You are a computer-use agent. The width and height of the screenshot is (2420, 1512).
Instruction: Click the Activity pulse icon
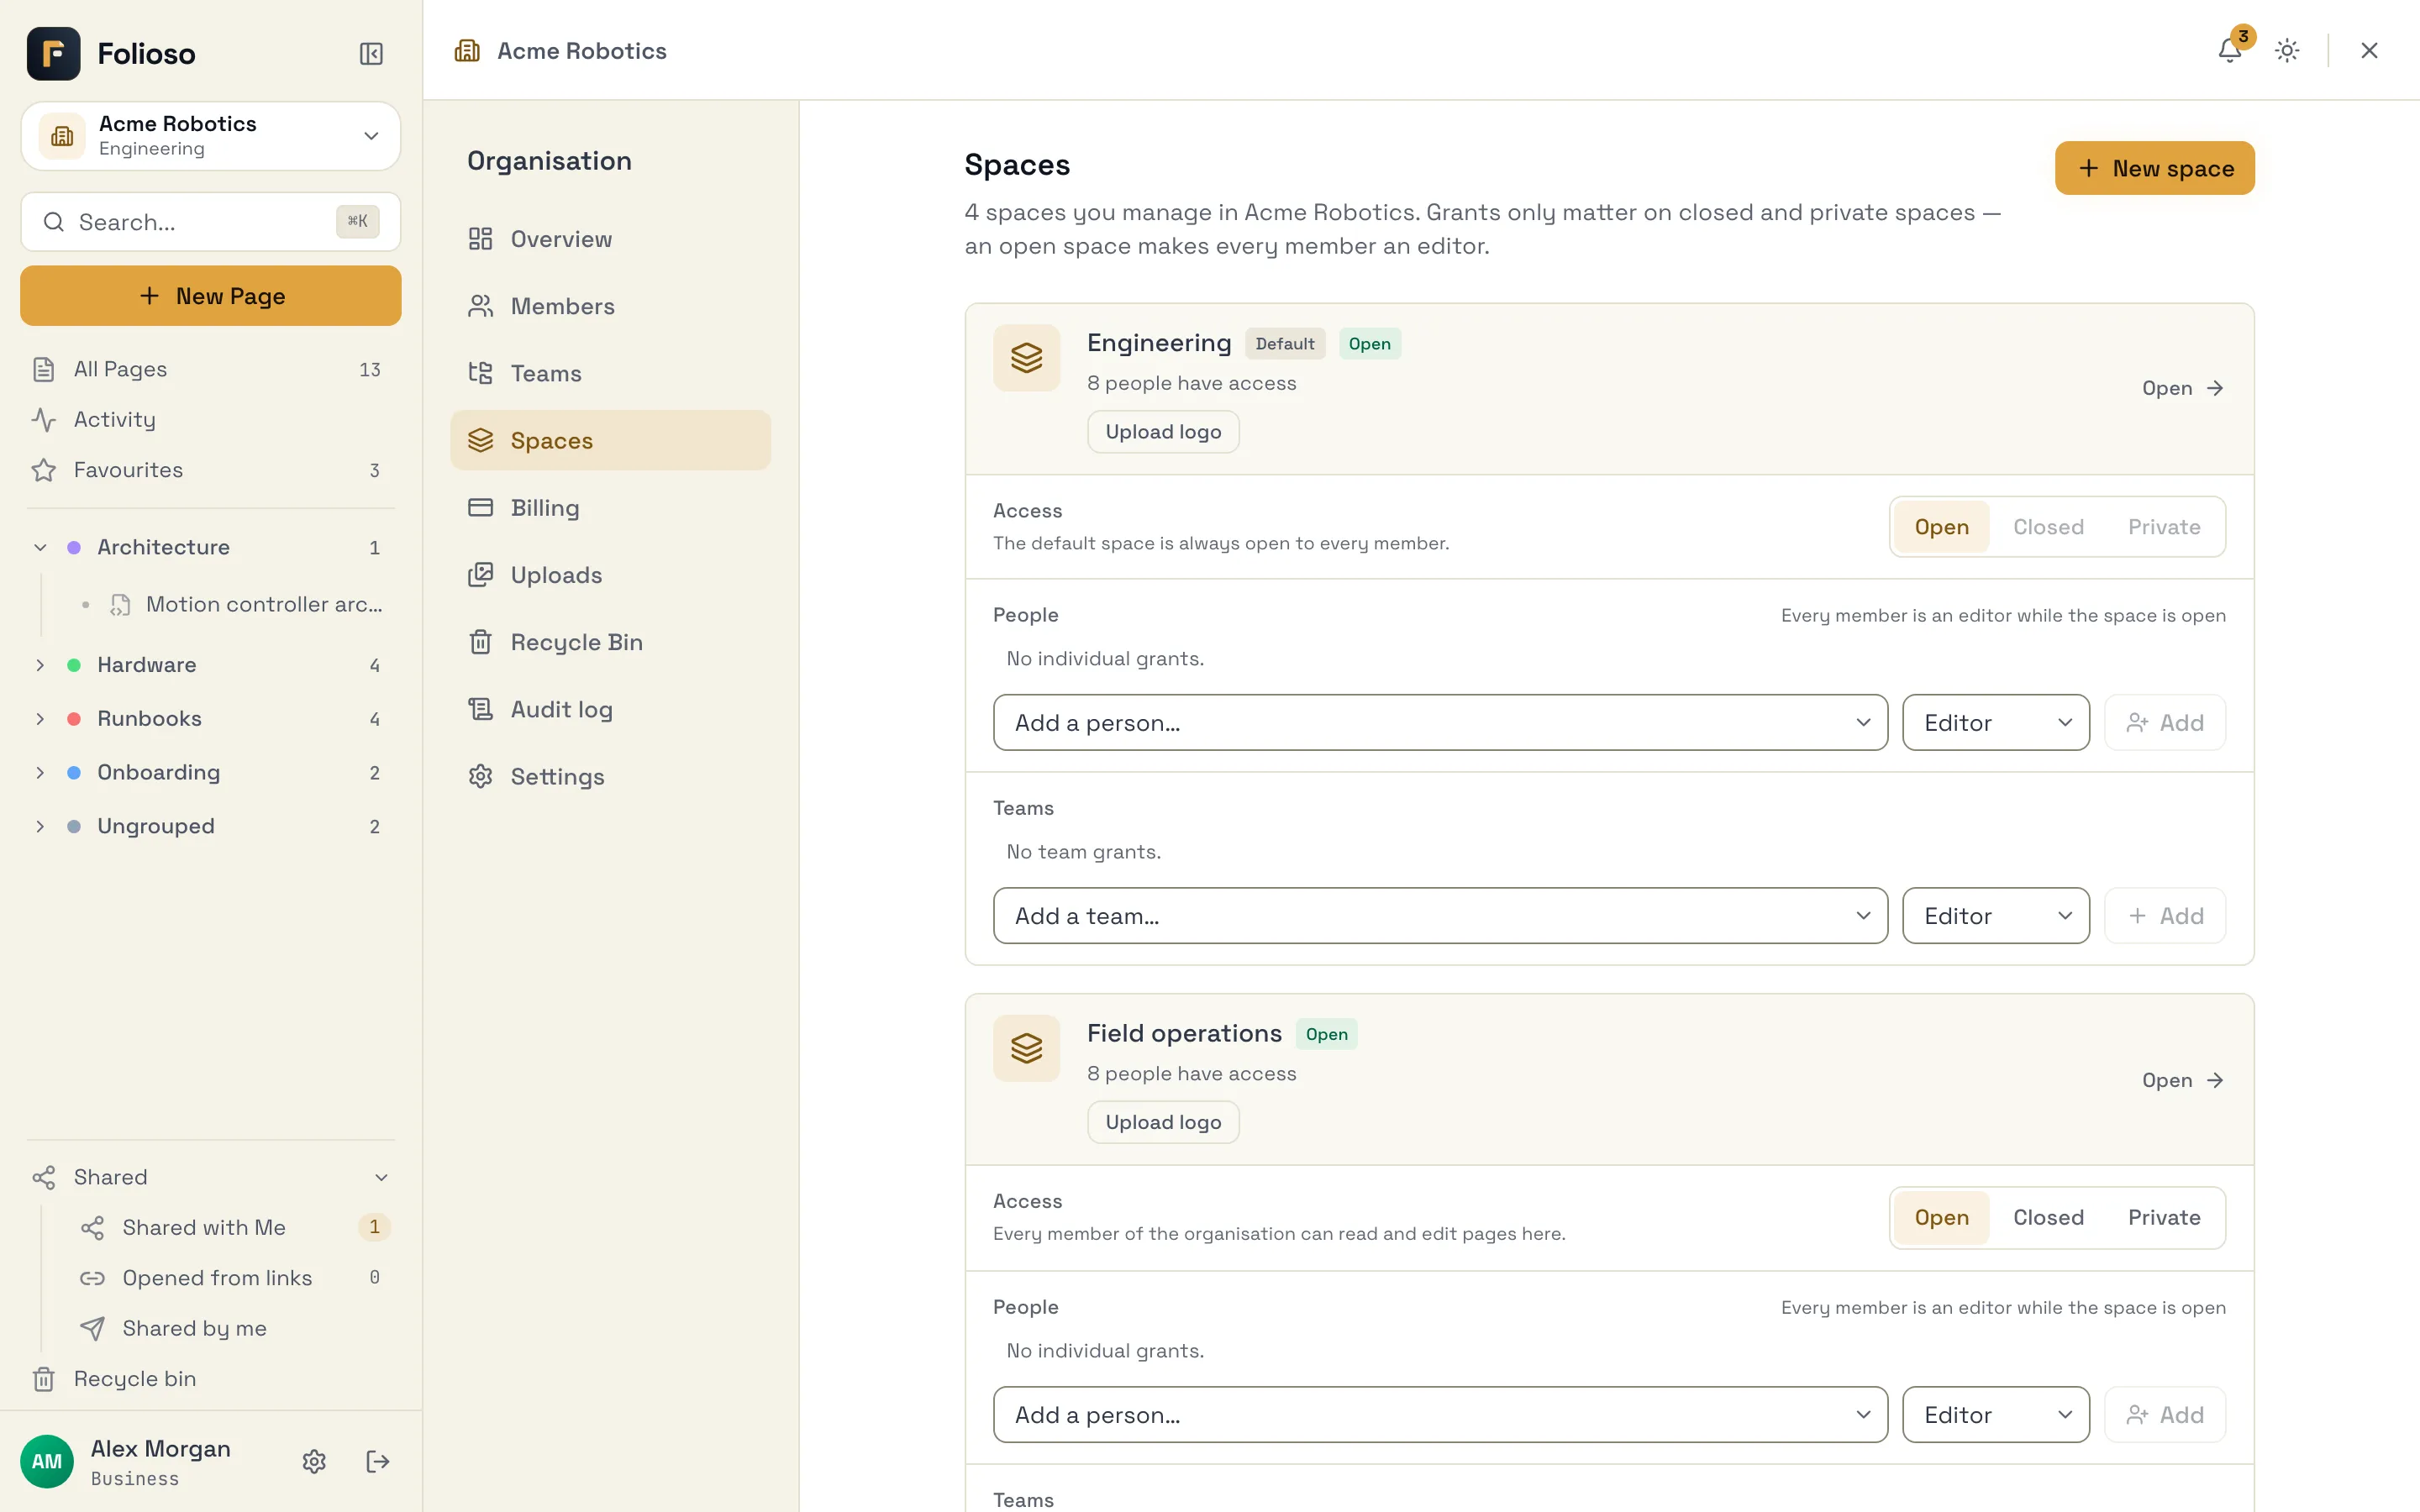43,419
